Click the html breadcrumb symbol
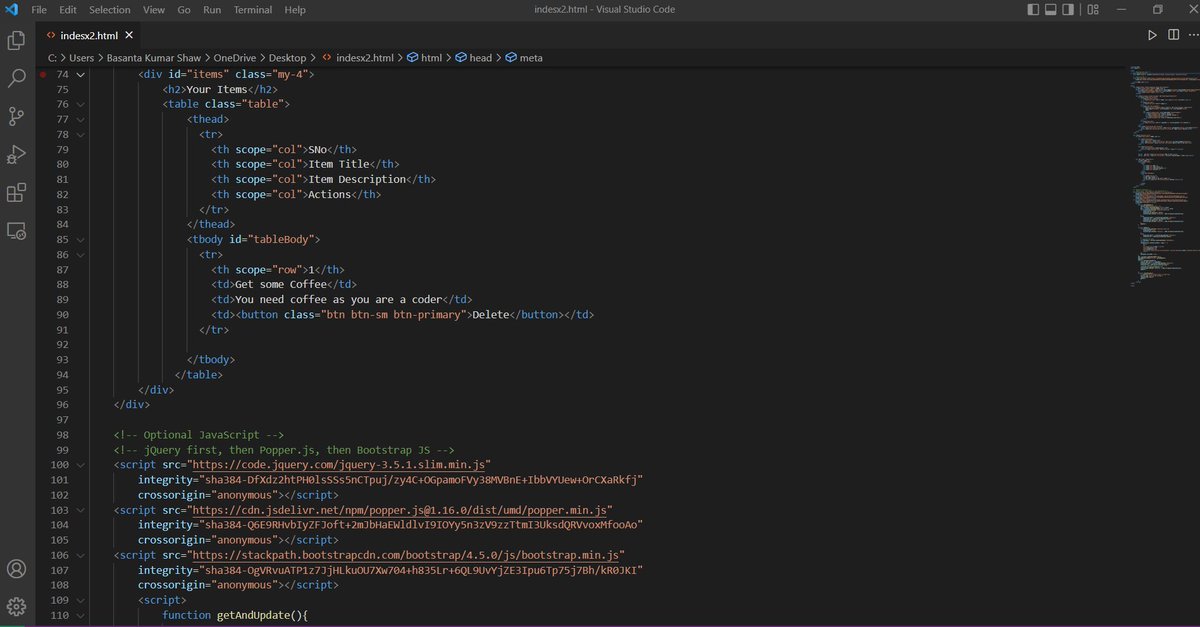1200x627 pixels. click(431, 58)
